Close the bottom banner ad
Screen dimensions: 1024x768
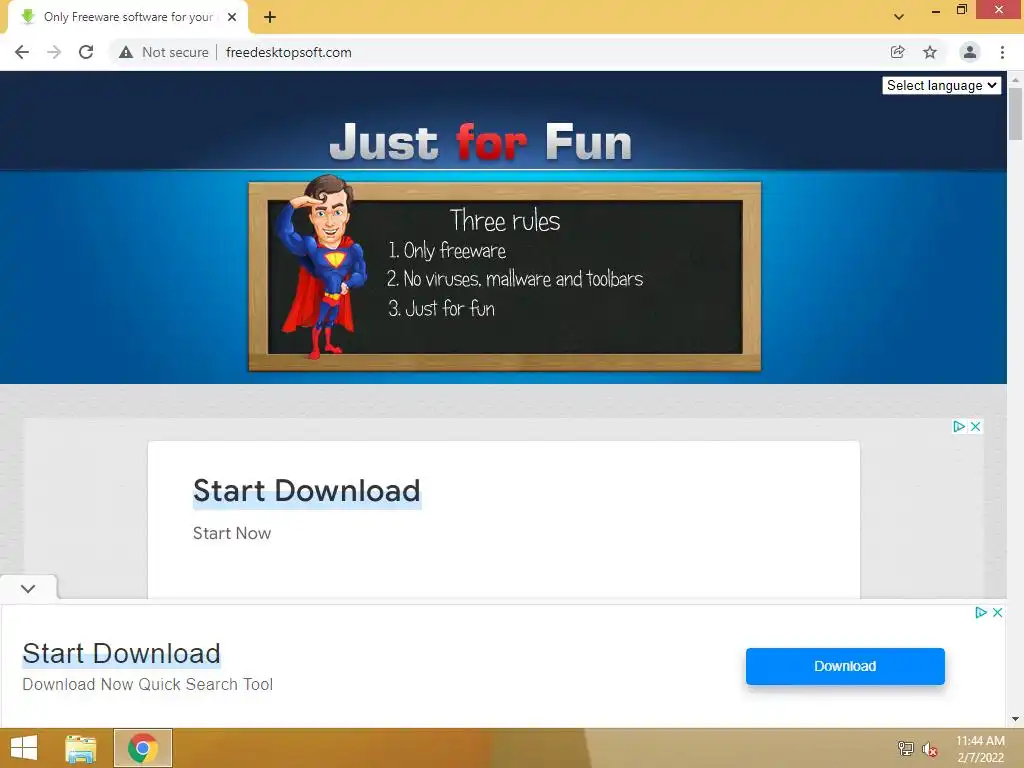[997, 613]
